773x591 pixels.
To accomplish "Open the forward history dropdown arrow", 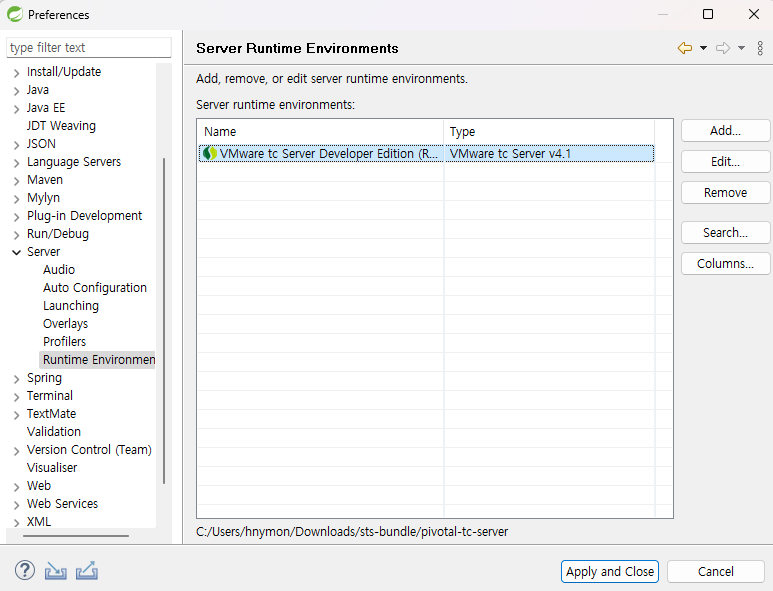I will (741, 48).
